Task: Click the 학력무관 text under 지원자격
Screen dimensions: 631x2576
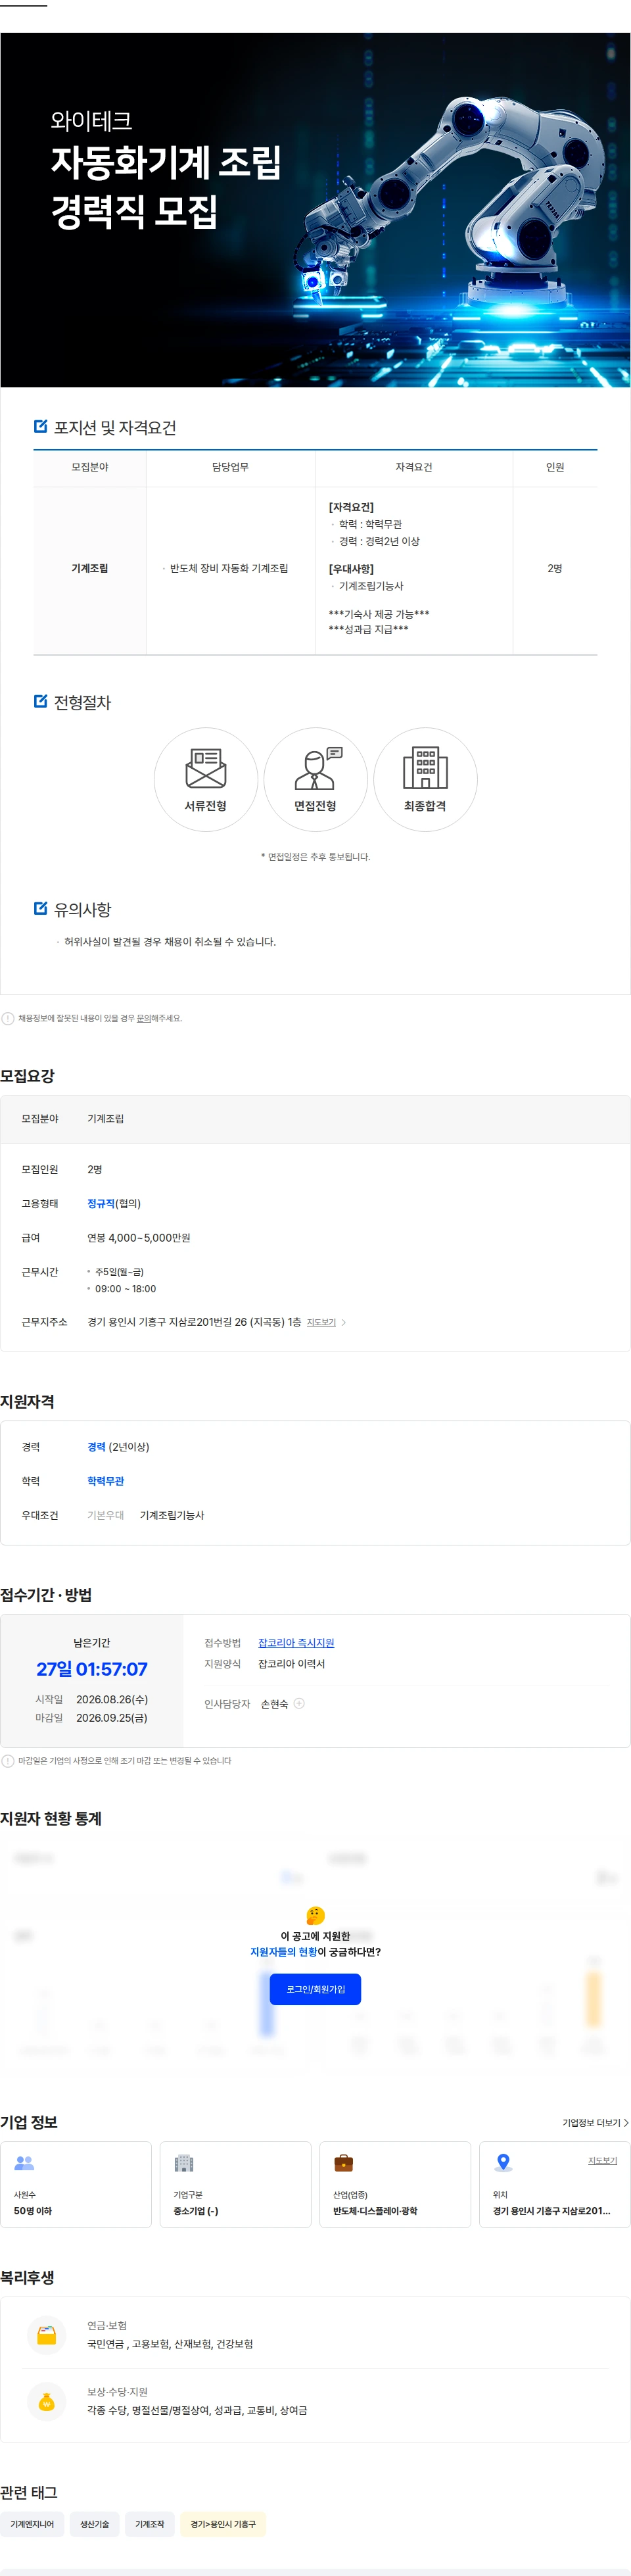Action: click(x=105, y=1481)
